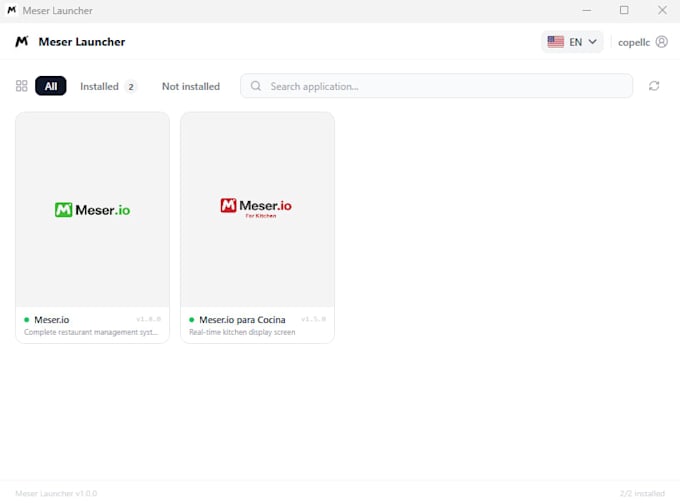Minimize the Meser Launcher window
The height and width of the screenshot is (503, 680).
coord(586,10)
